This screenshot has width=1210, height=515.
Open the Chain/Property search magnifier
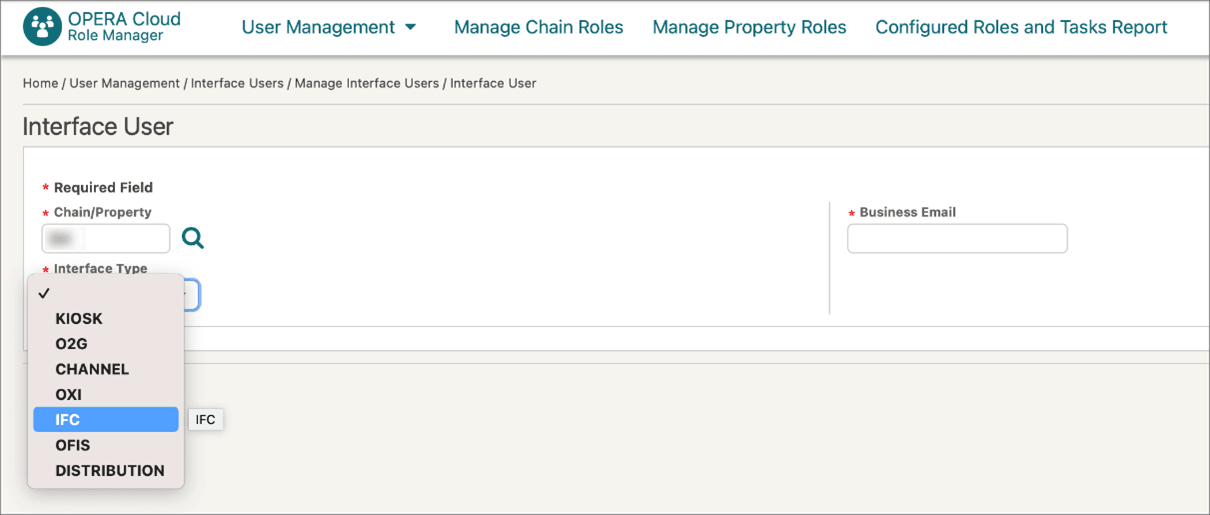[193, 238]
